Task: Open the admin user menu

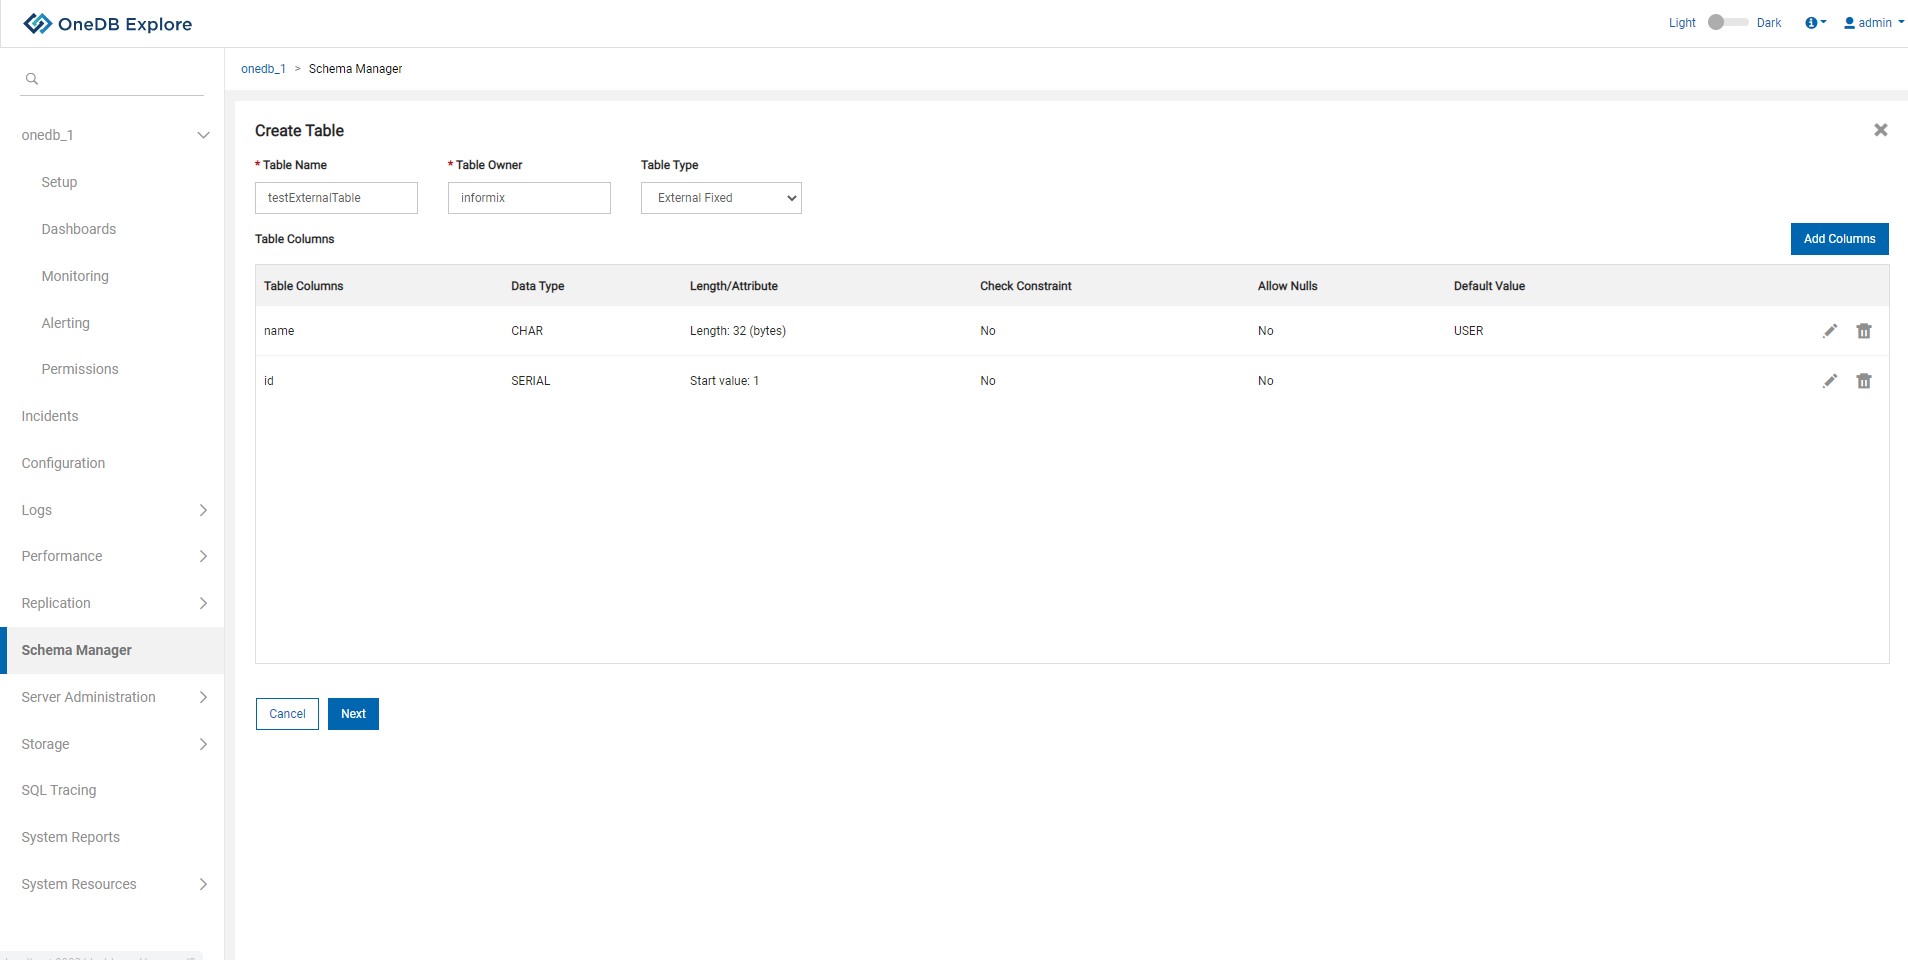Action: [x=1873, y=23]
